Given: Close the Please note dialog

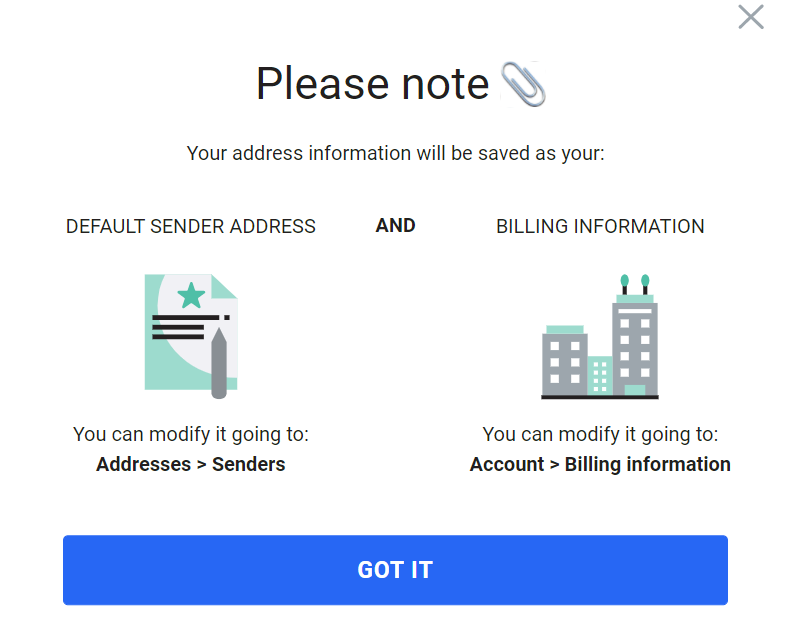Looking at the screenshot, I should tap(751, 17).
